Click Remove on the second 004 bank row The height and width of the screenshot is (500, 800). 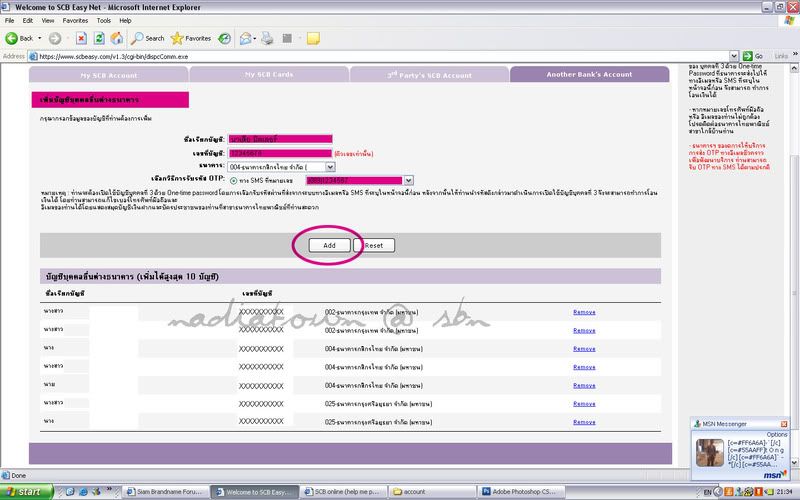pyautogui.click(x=584, y=367)
